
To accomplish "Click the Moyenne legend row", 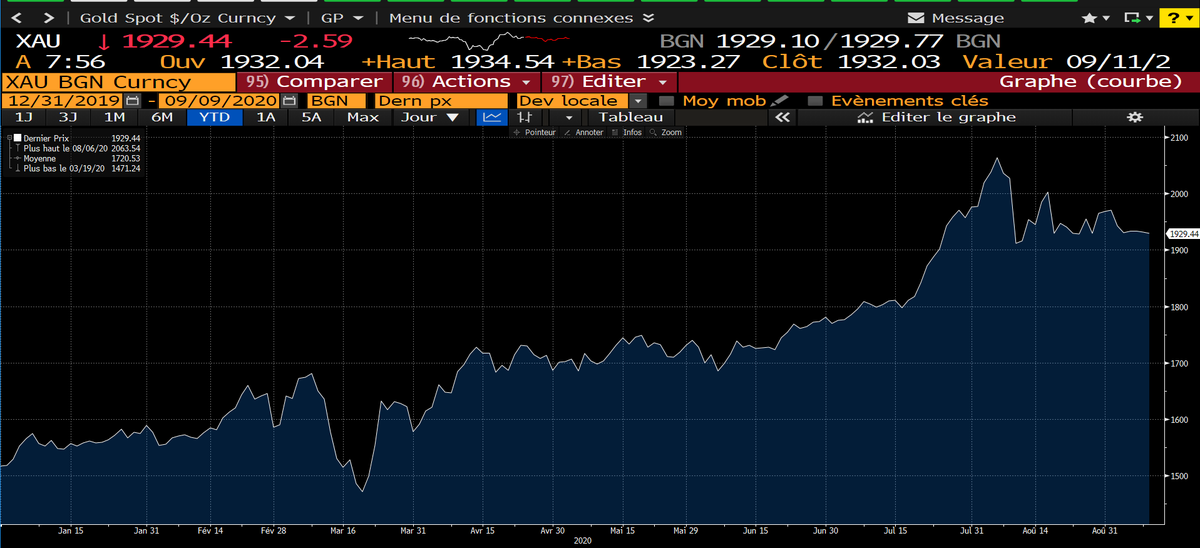I will [x=82, y=158].
